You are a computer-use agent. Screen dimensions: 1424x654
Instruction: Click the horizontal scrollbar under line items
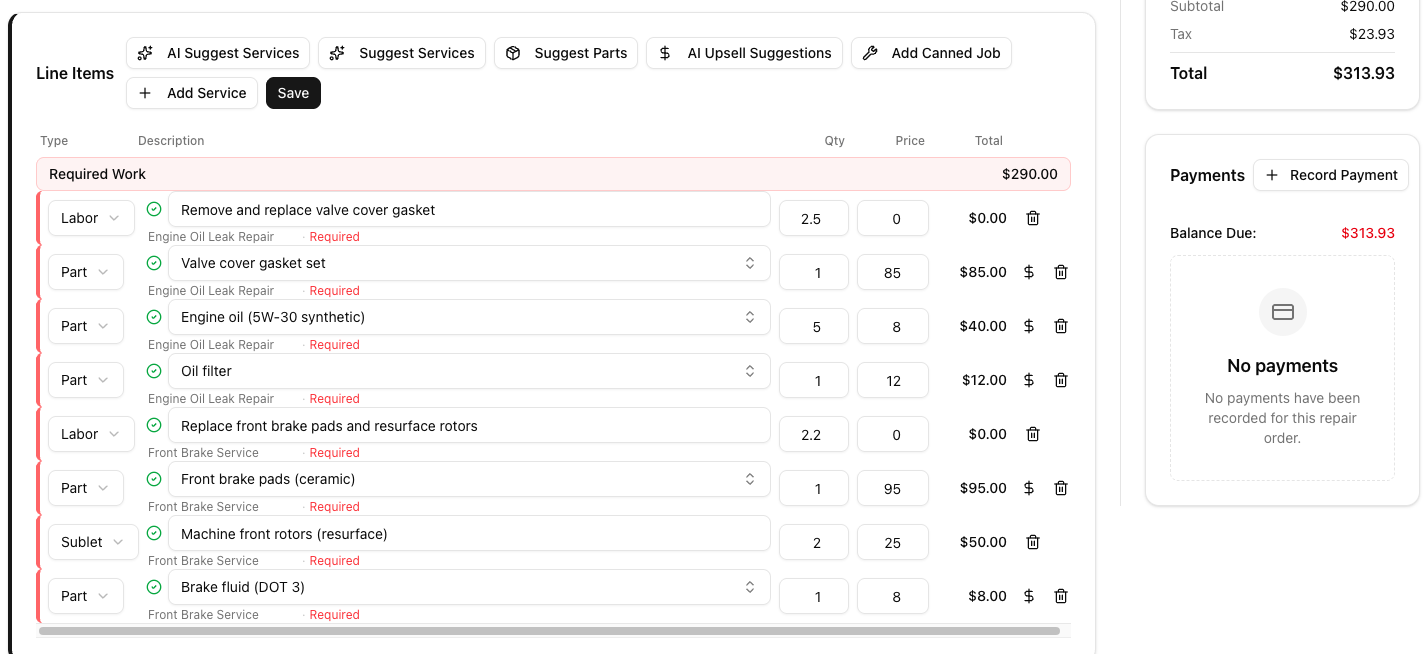click(x=549, y=631)
